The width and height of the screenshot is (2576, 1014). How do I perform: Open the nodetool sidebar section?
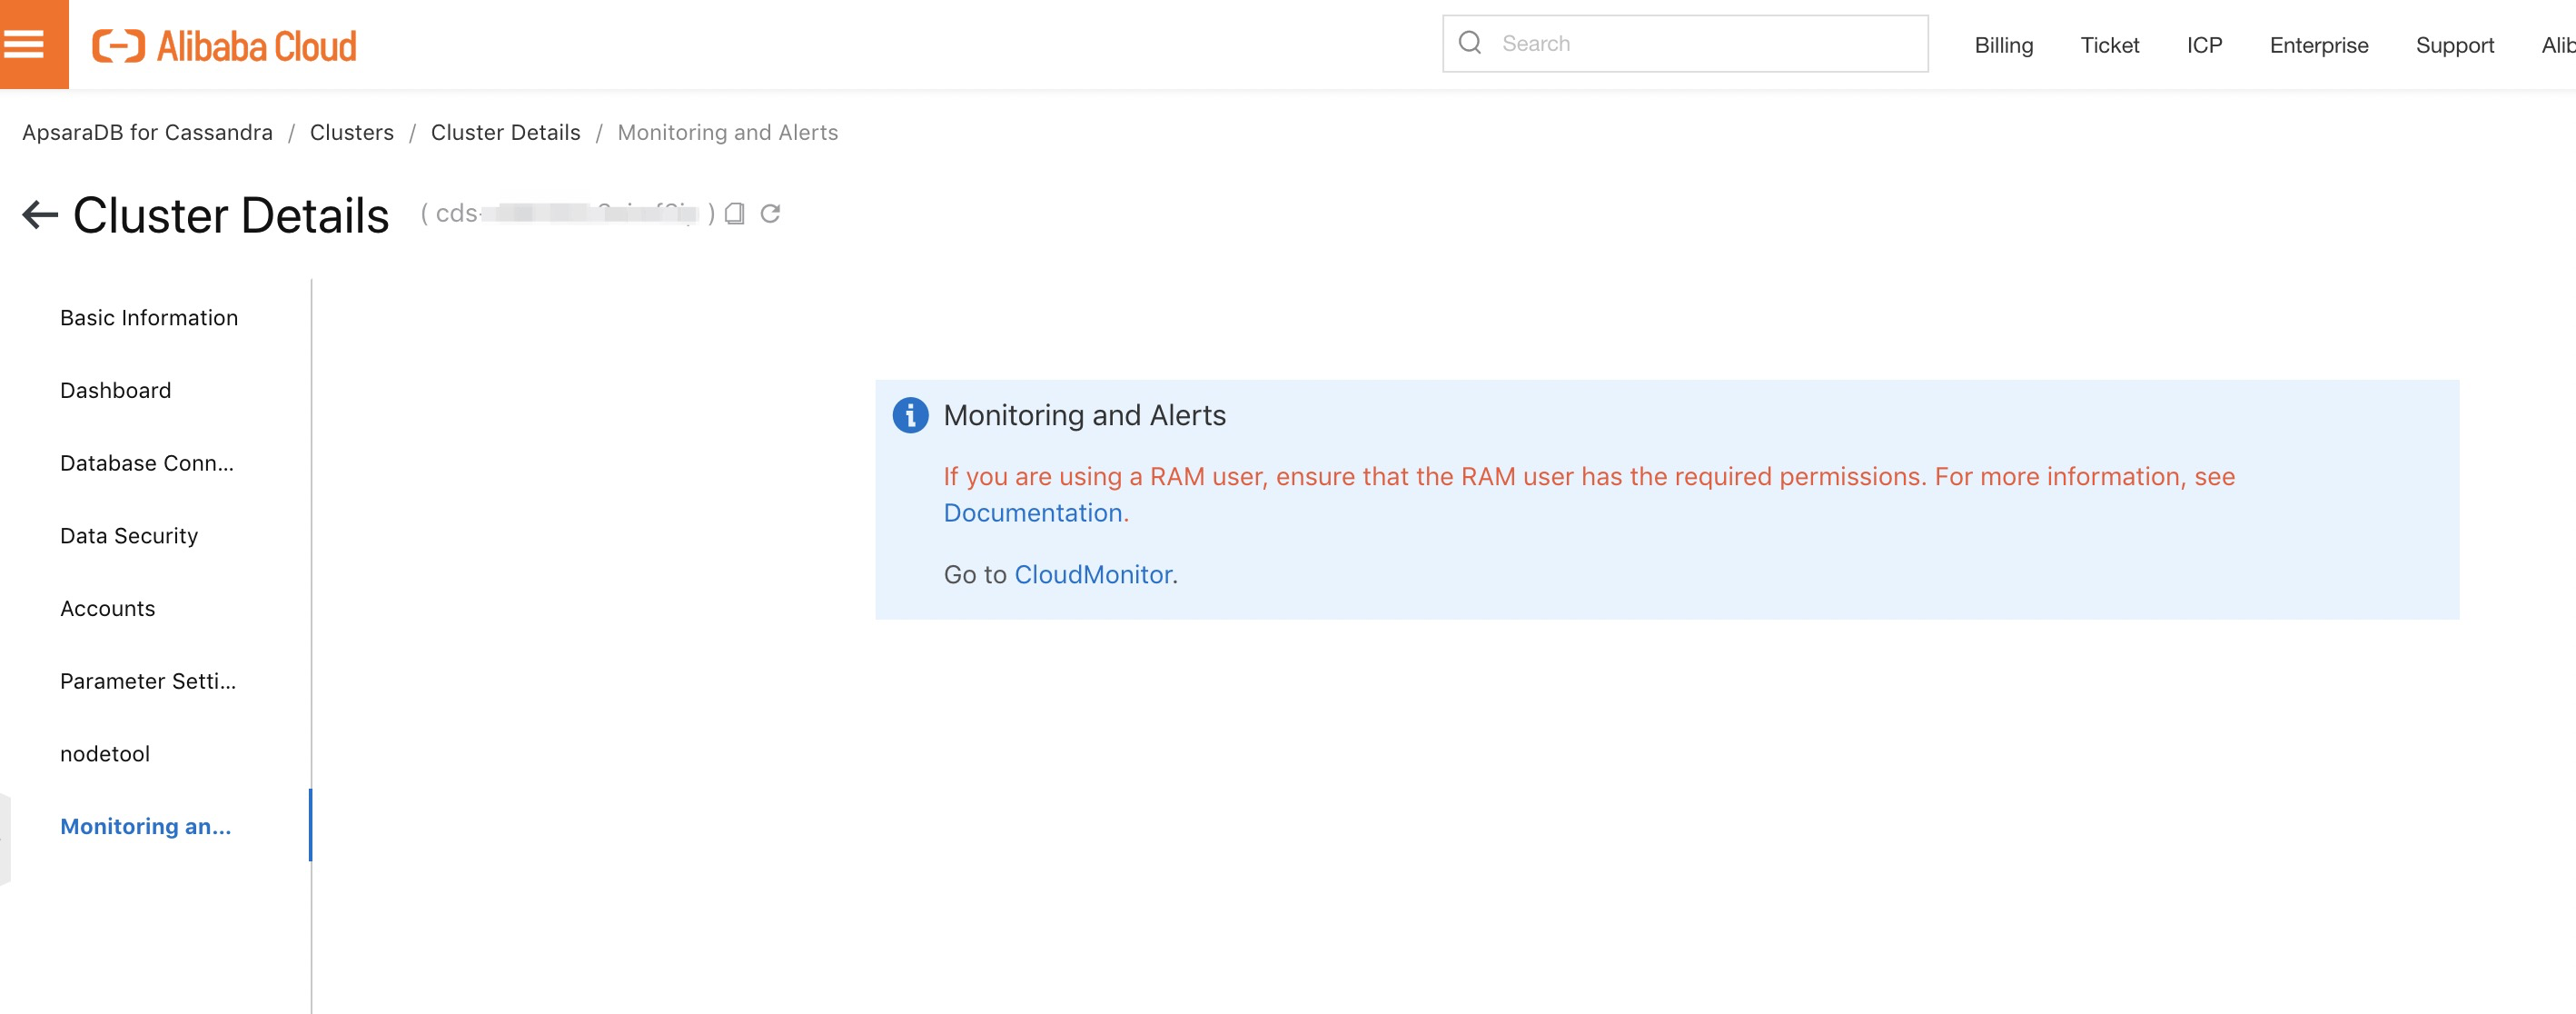click(x=105, y=754)
